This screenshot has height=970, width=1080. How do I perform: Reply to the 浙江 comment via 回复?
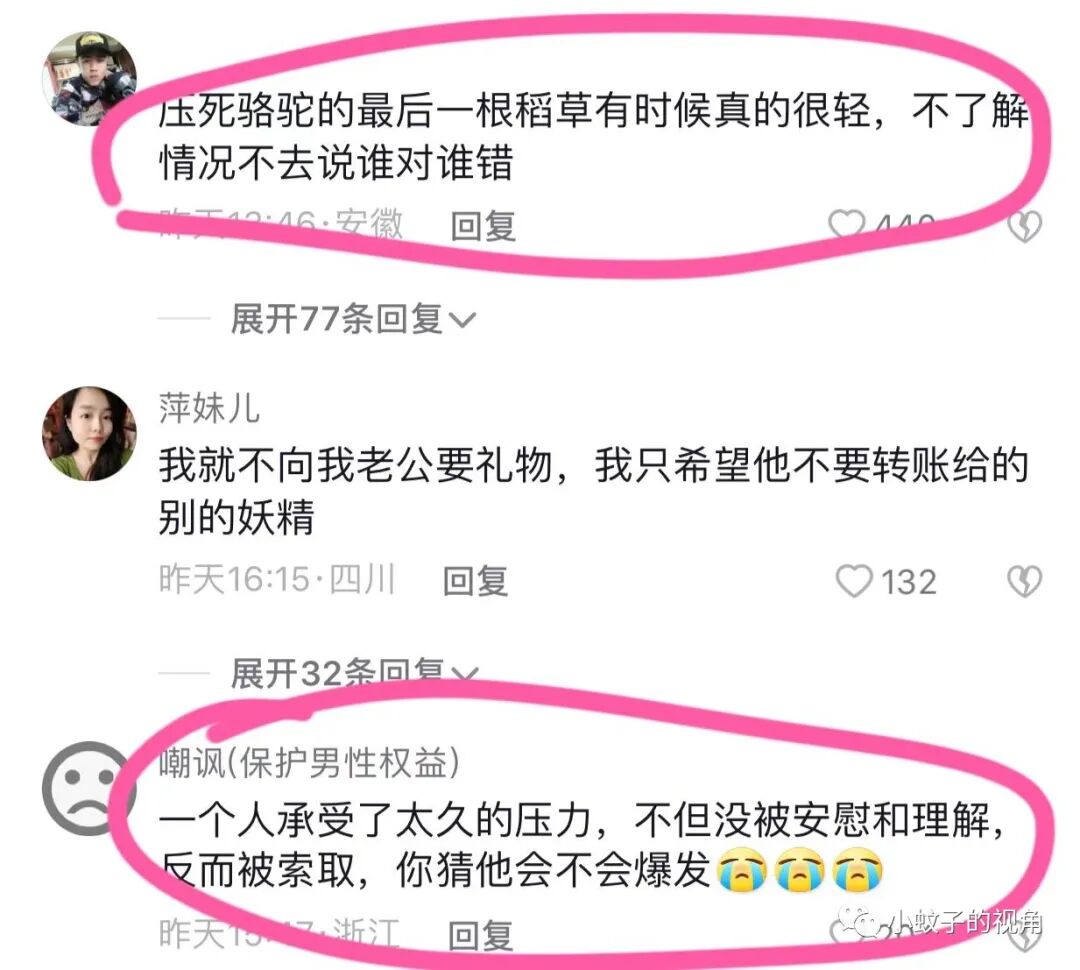(x=480, y=936)
